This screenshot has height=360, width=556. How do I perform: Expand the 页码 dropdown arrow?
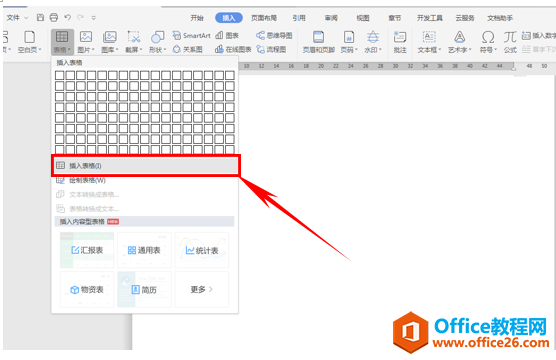pos(356,50)
